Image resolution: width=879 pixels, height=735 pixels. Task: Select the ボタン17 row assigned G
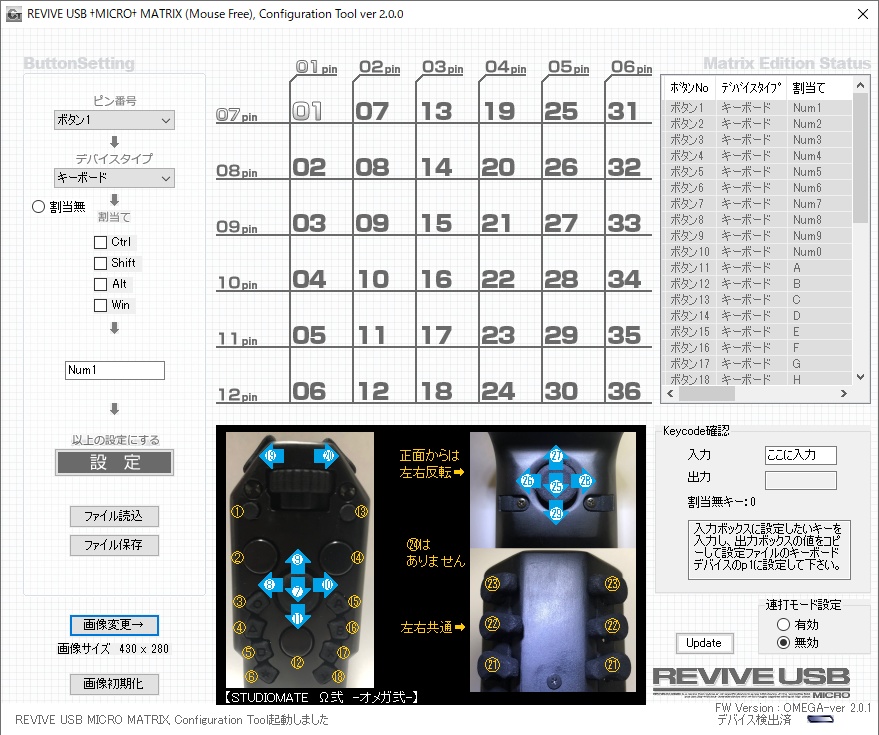click(758, 364)
